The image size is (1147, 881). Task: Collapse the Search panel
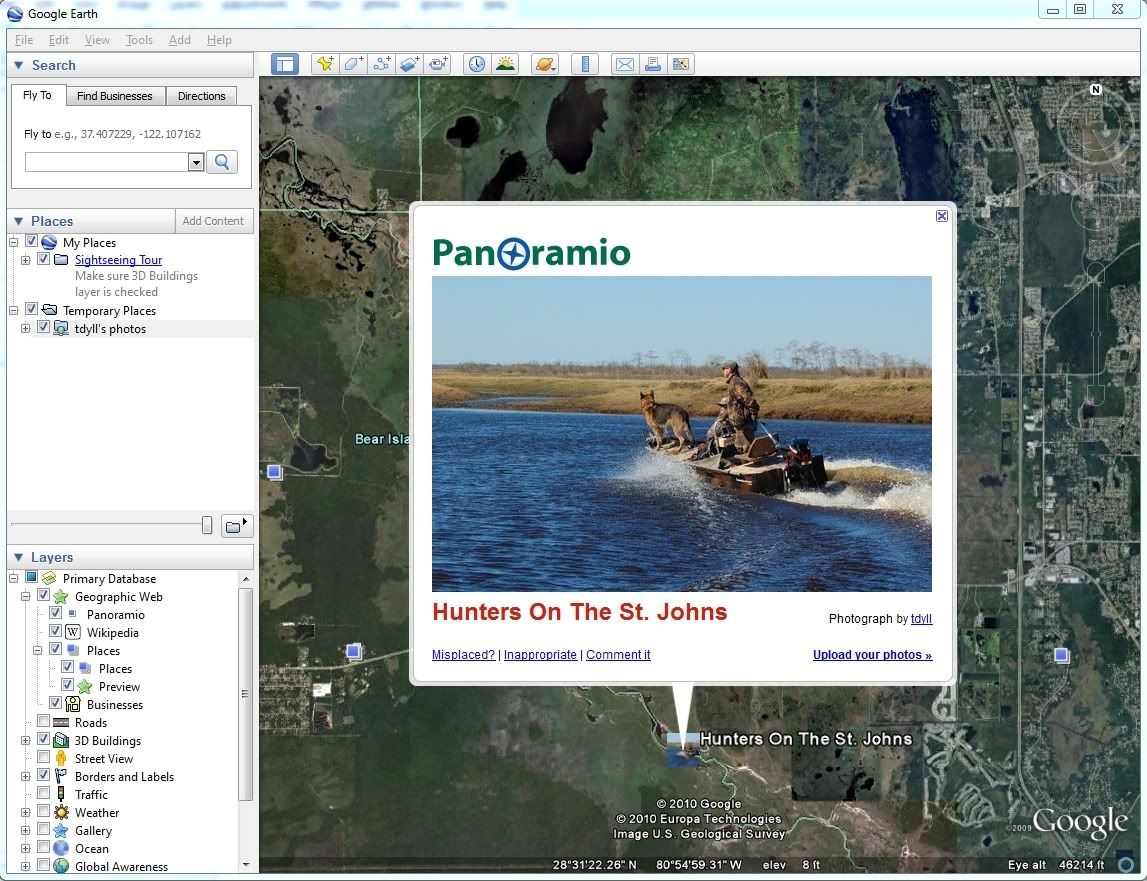pyautogui.click(x=19, y=65)
